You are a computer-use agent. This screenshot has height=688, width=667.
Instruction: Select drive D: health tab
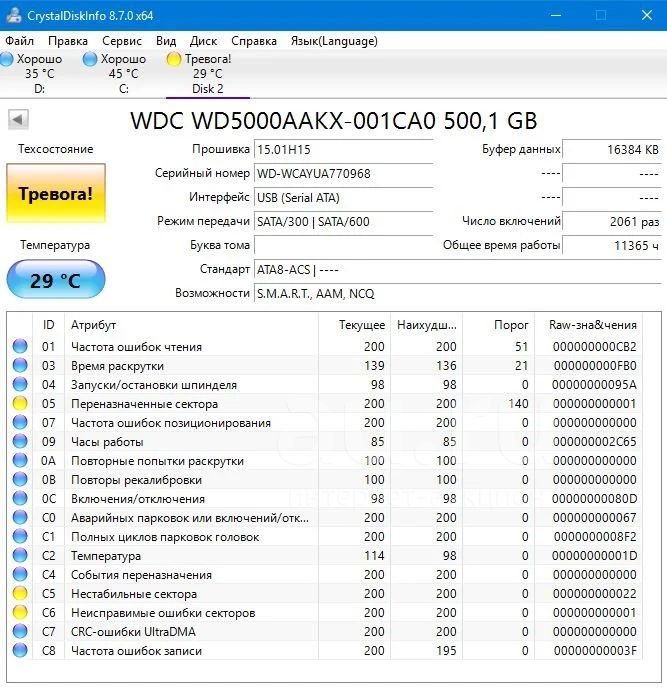35,74
